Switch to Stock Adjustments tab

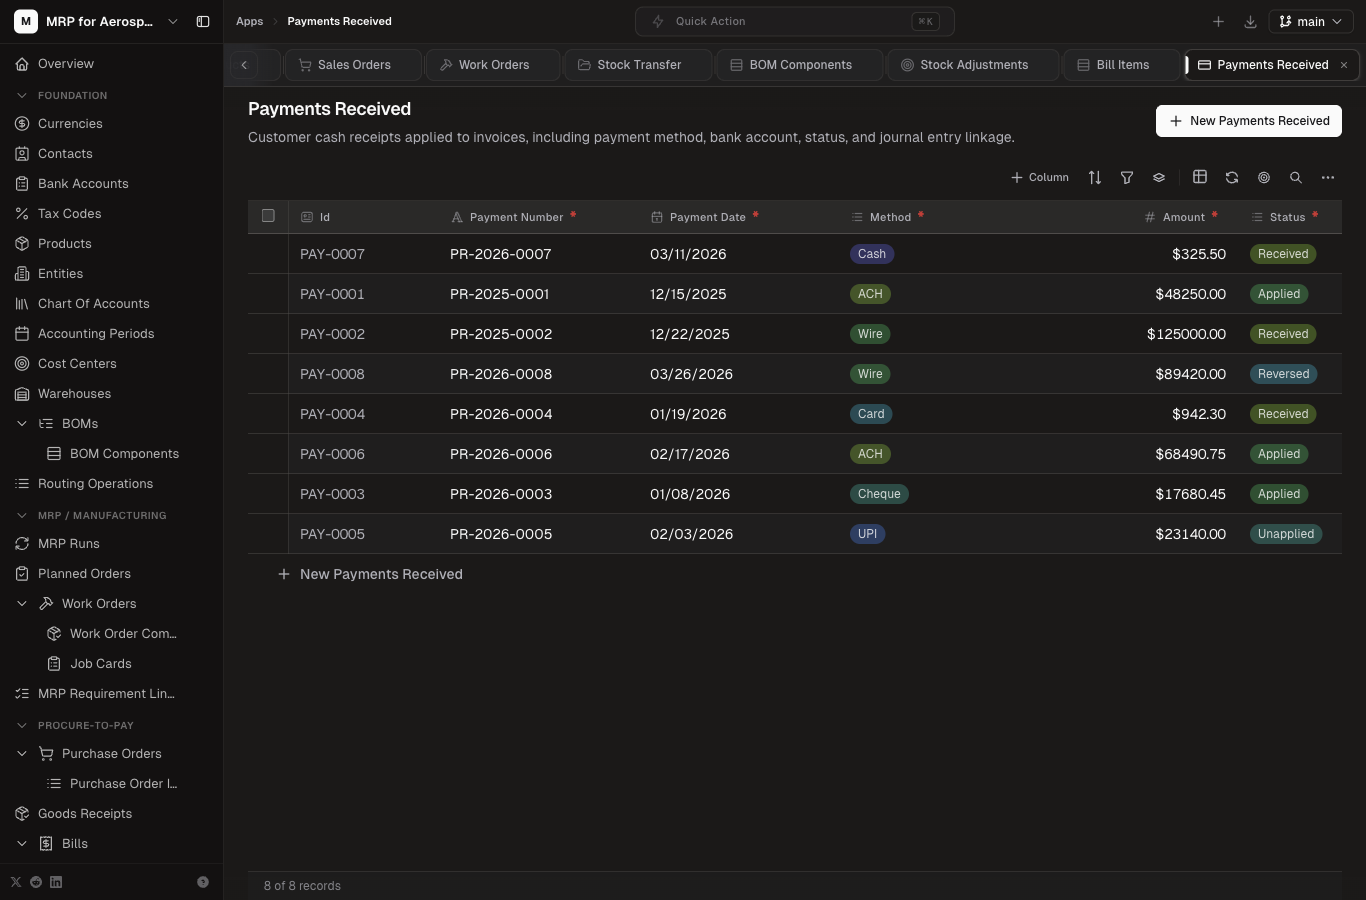[x=973, y=65]
